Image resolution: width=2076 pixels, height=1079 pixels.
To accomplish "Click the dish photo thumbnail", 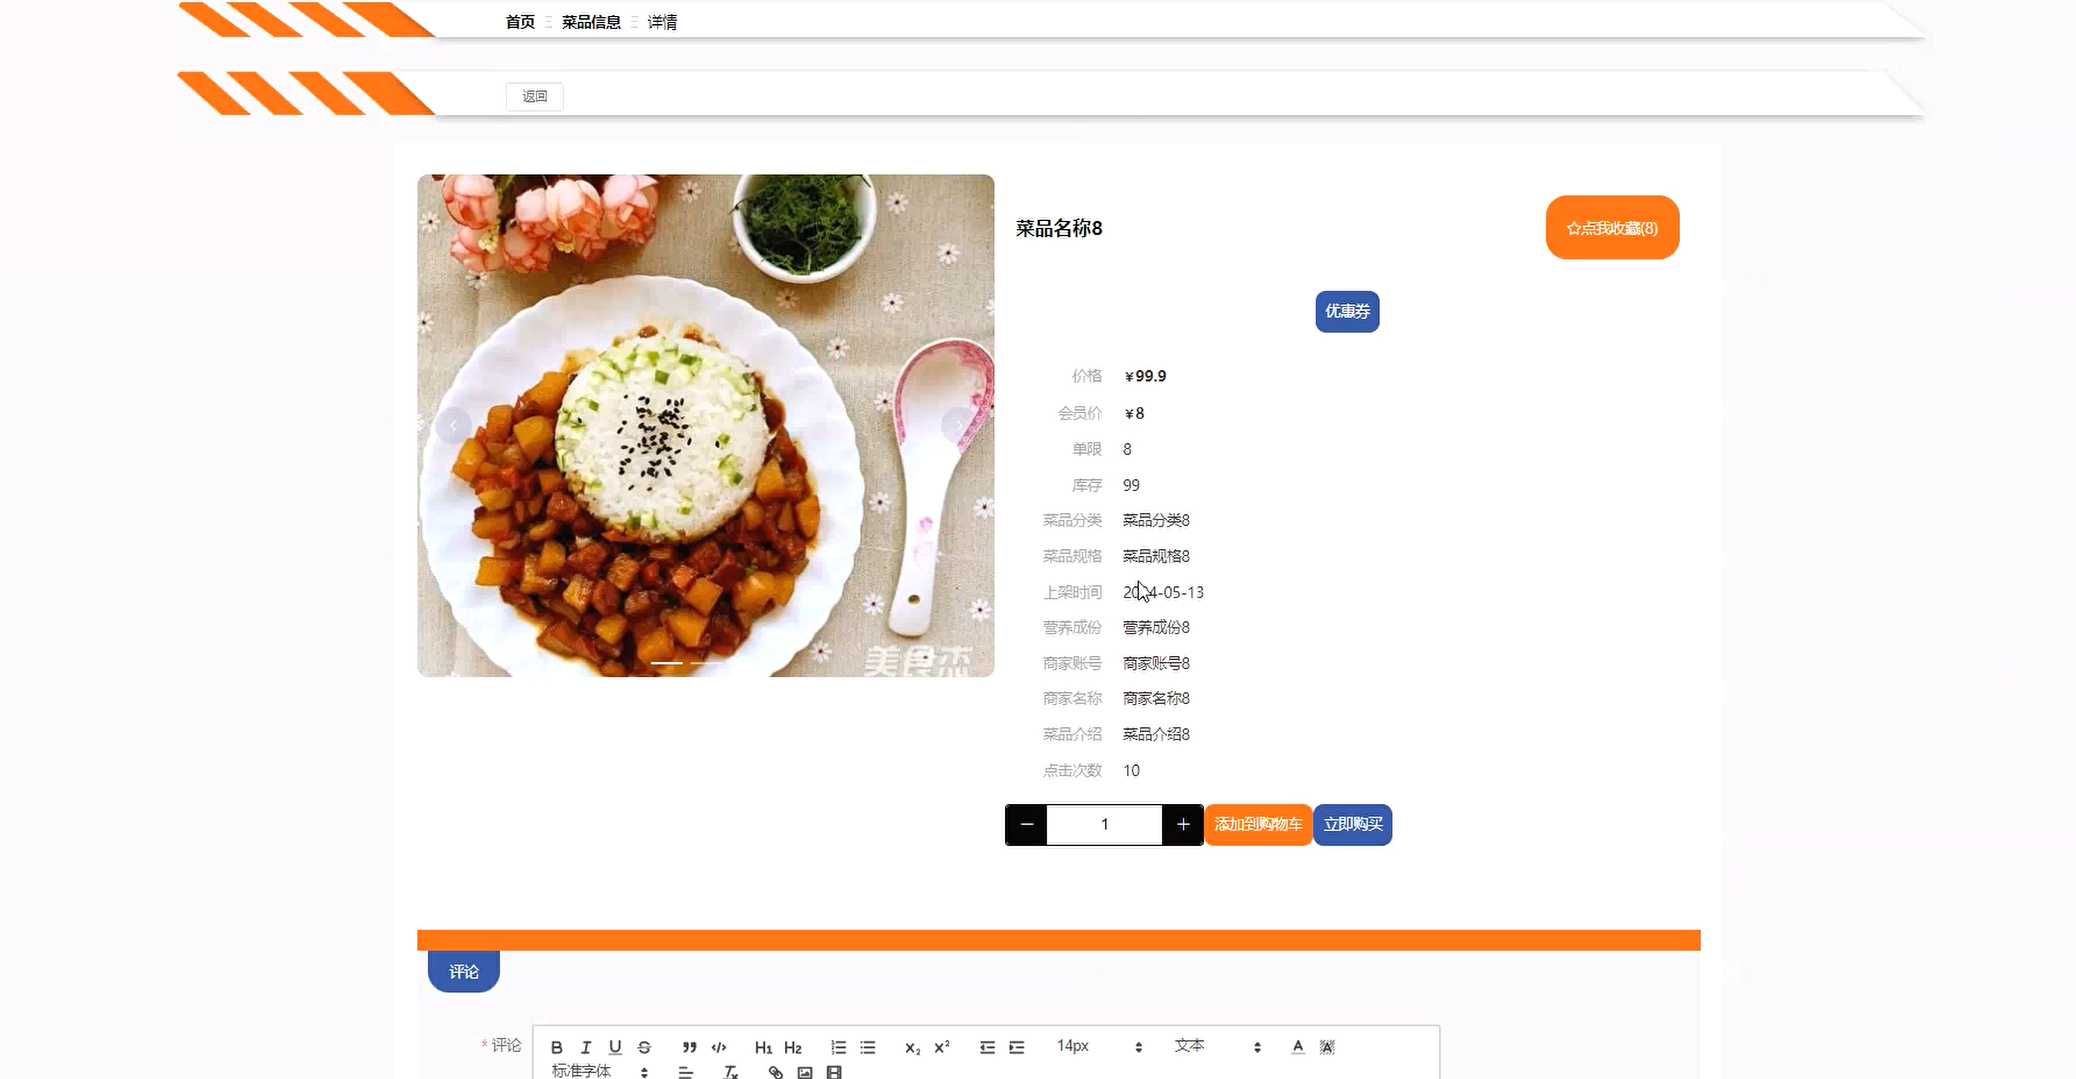I will [705, 425].
